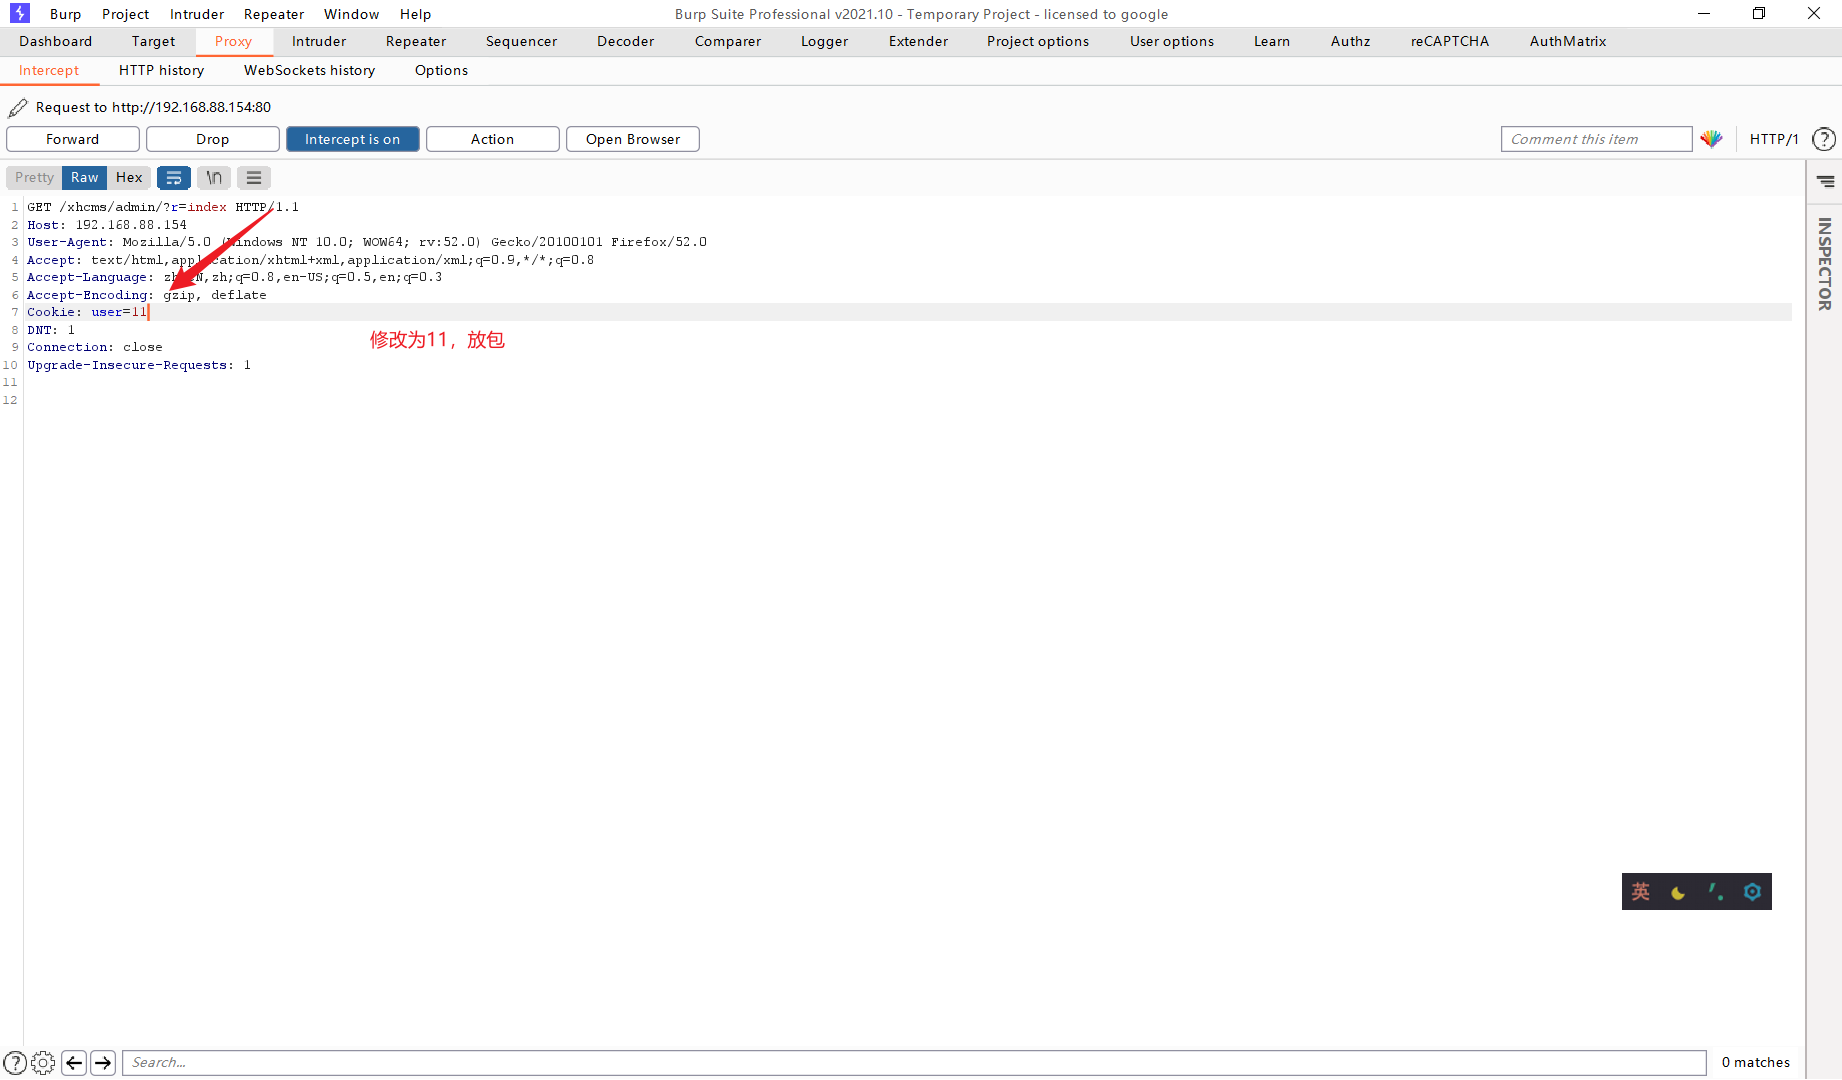The height and width of the screenshot is (1080, 1842).
Task: Open the HTTP/1 protocol dropdown
Action: click(x=1775, y=139)
